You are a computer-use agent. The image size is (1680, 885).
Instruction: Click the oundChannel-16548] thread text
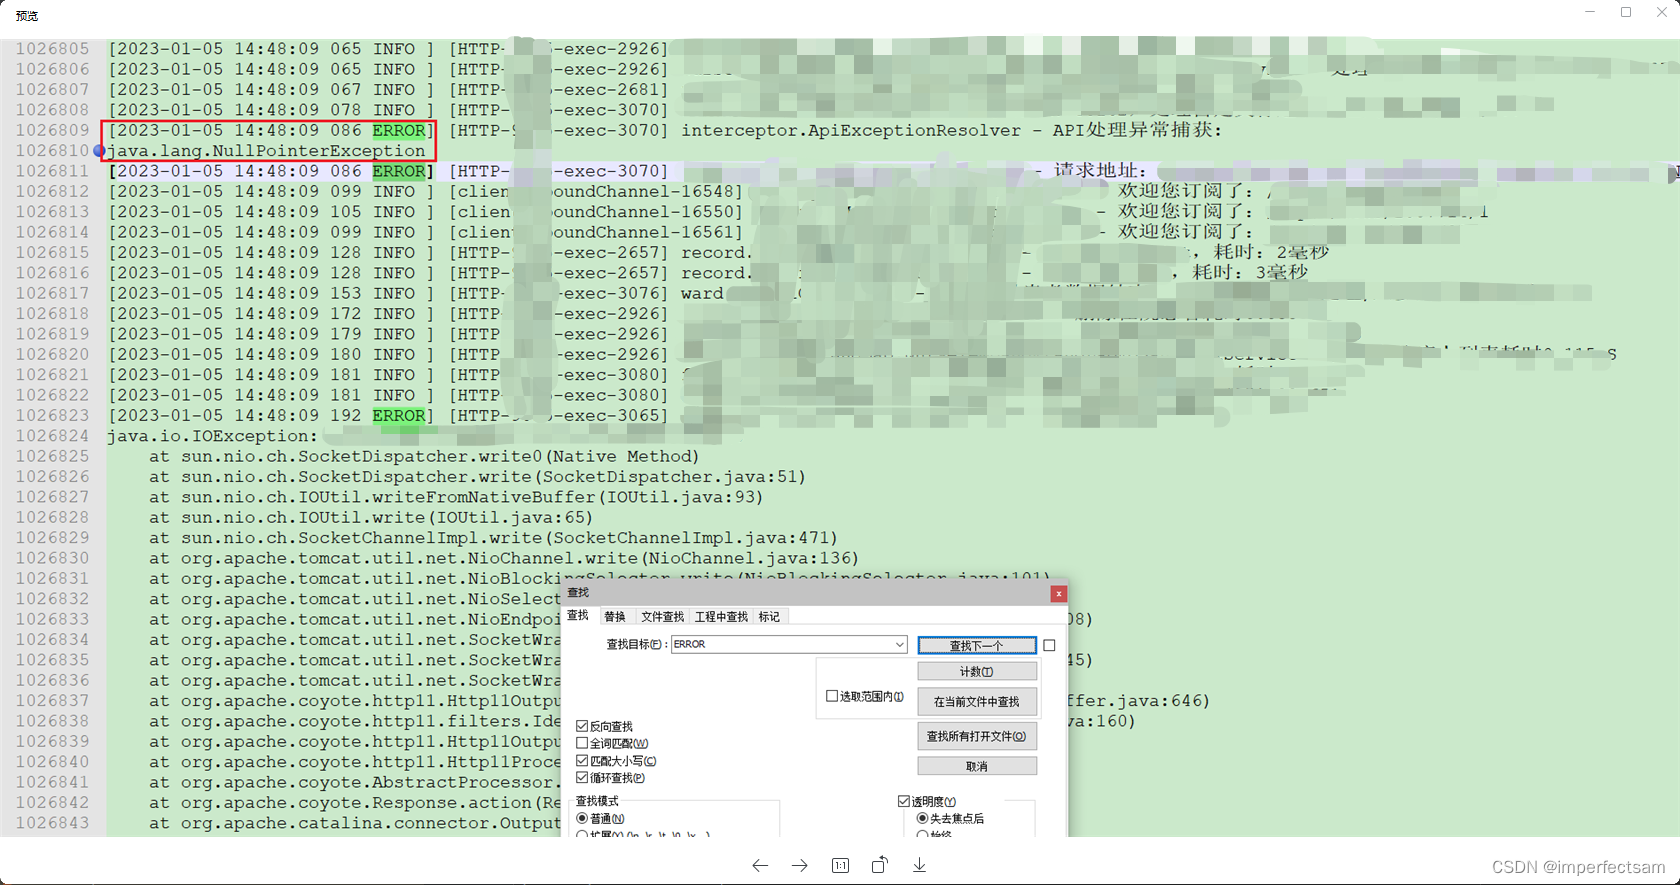[x=648, y=192]
